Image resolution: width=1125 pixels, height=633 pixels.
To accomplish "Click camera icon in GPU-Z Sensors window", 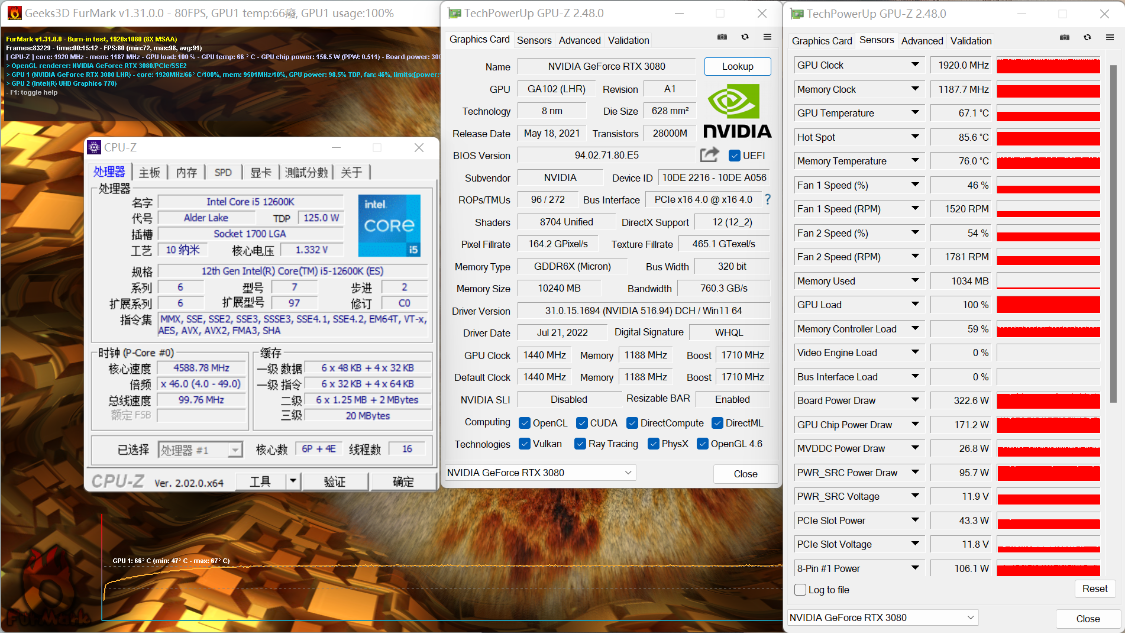I will coord(1066,38).
